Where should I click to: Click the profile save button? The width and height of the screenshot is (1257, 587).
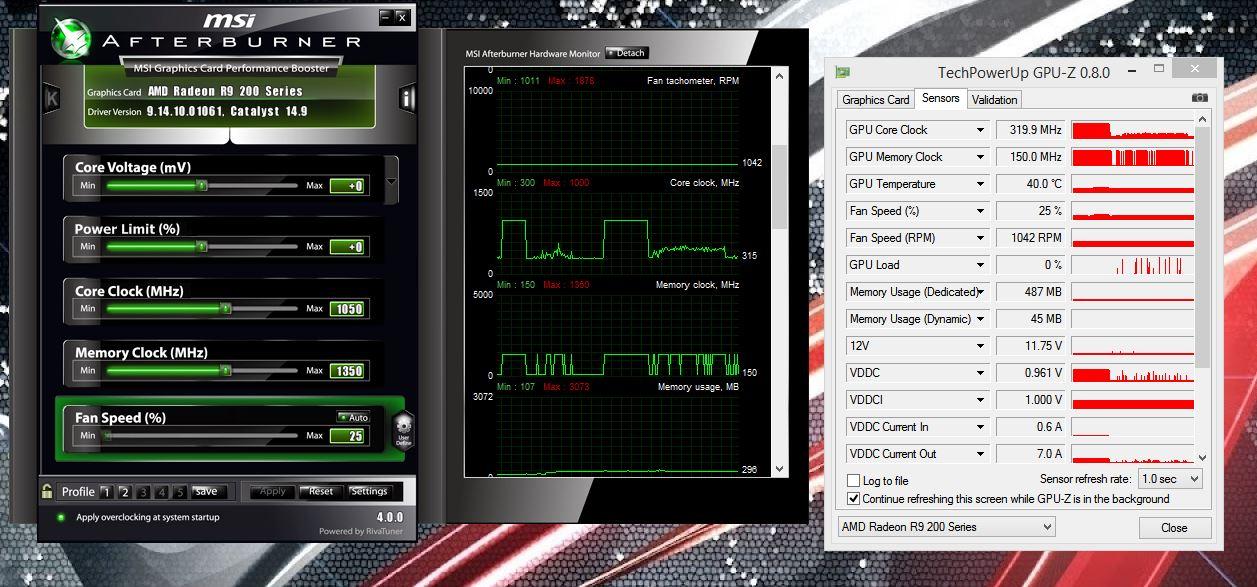click(x=206, y=491)
